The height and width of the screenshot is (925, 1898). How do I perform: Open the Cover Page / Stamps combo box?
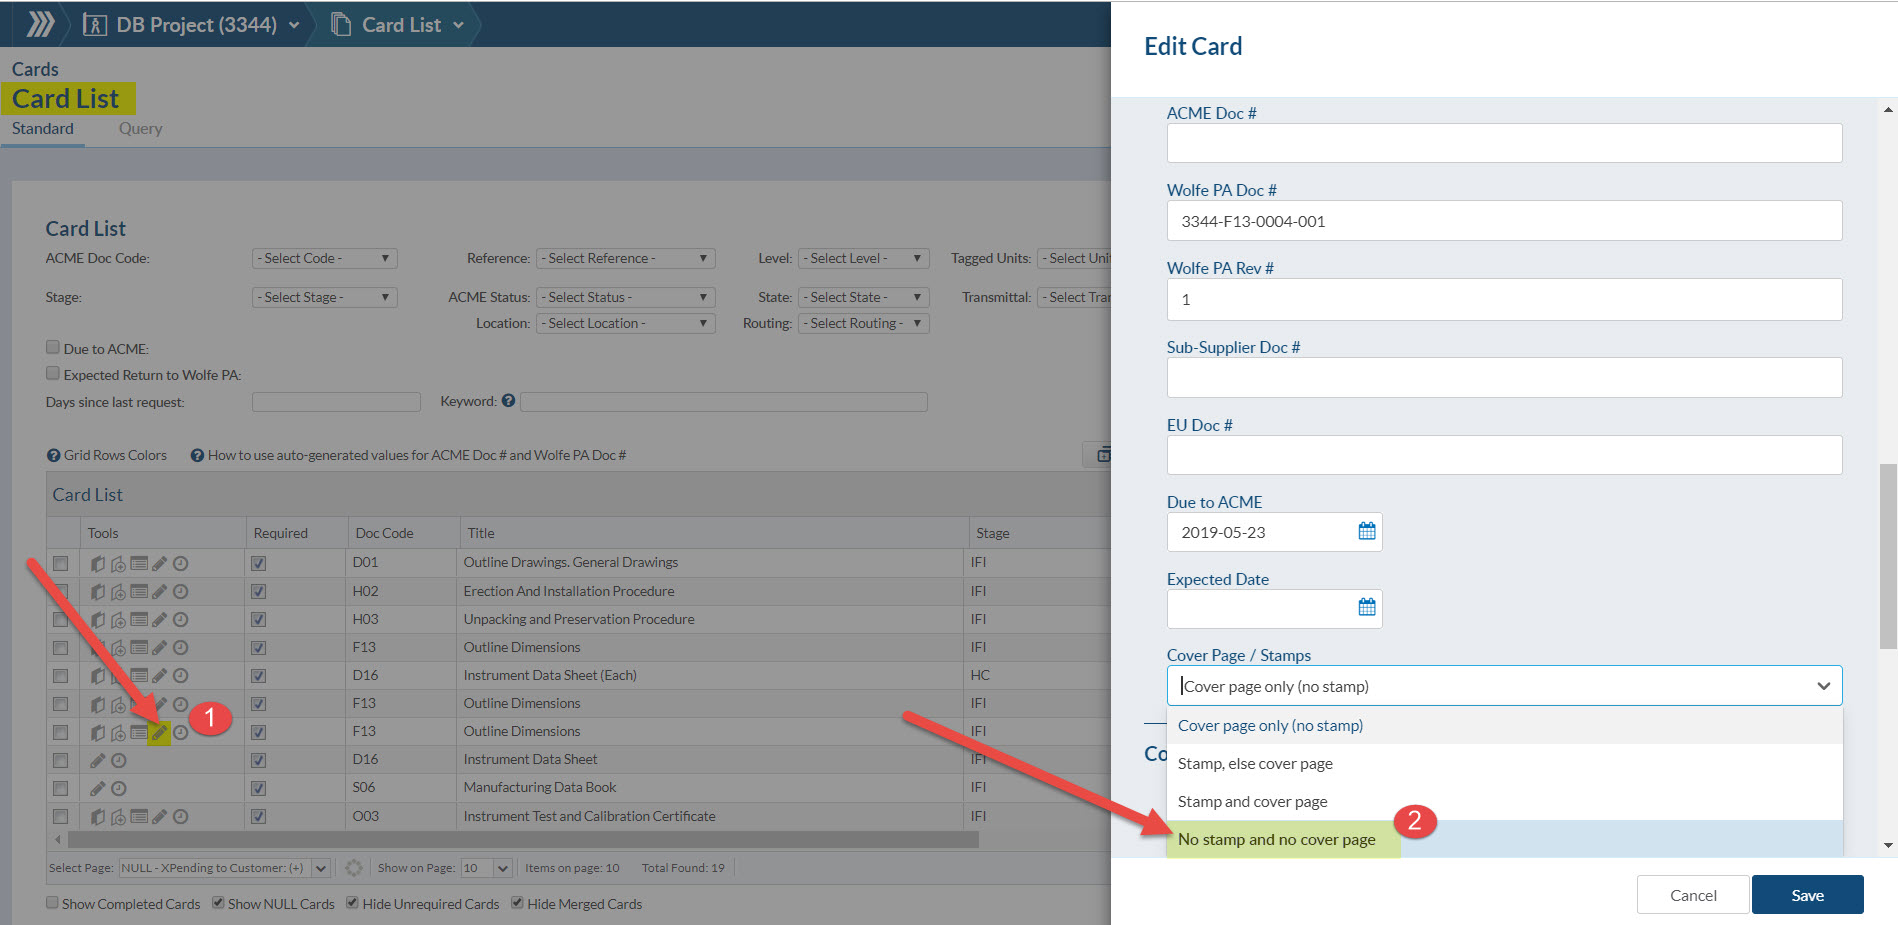pos(1504,686)
